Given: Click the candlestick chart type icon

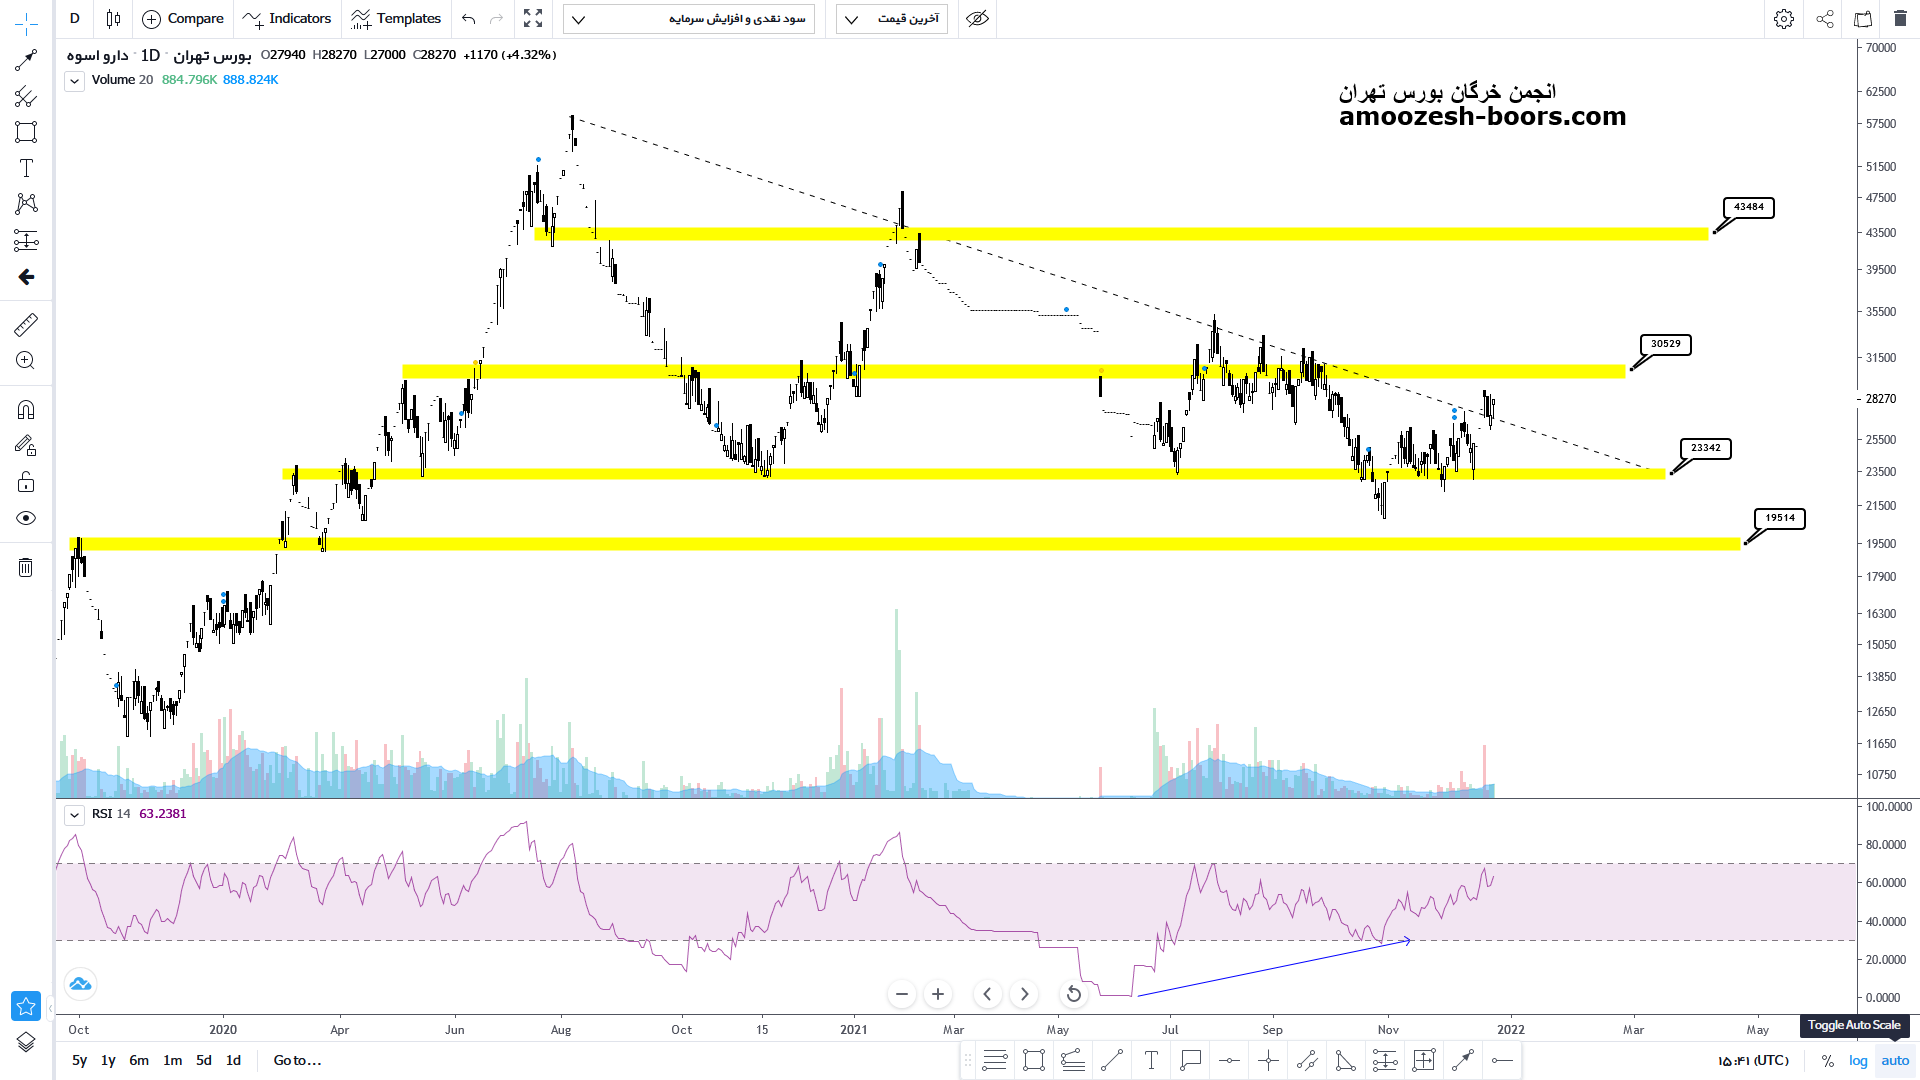Looking at the screenshot, I should pos(113,19).
